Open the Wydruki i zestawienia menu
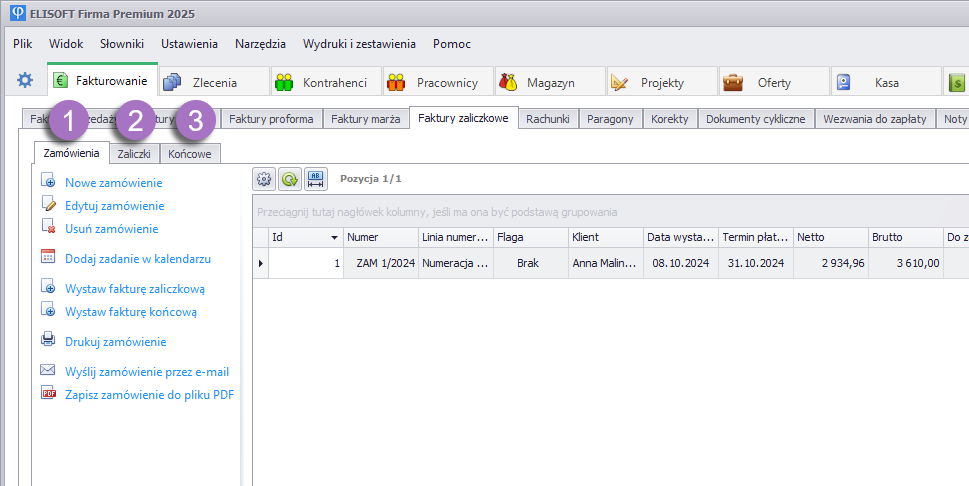This screenshot has height=486, width=969. (359, 44)
